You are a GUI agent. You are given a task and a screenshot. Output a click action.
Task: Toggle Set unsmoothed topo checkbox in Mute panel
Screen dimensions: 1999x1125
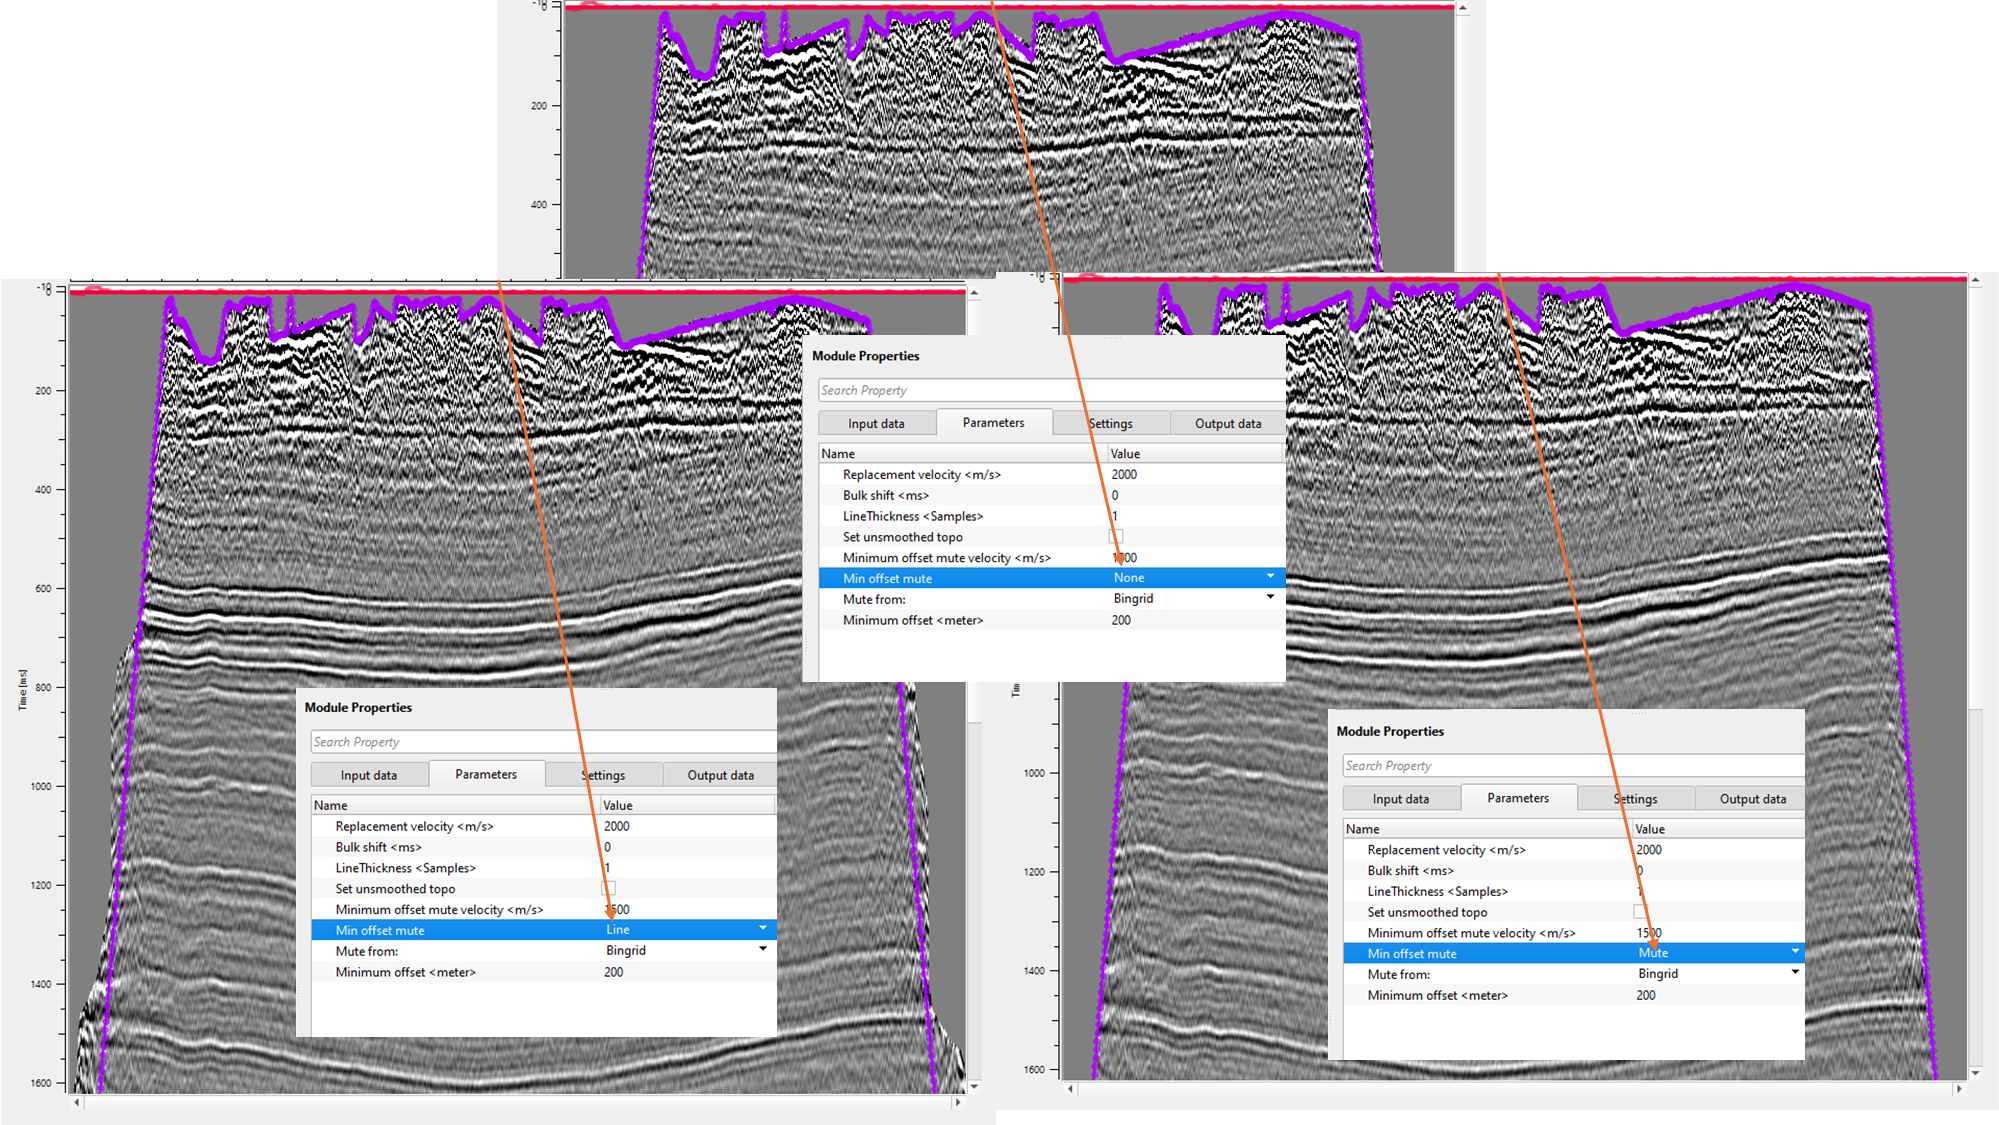(1640, 911)
